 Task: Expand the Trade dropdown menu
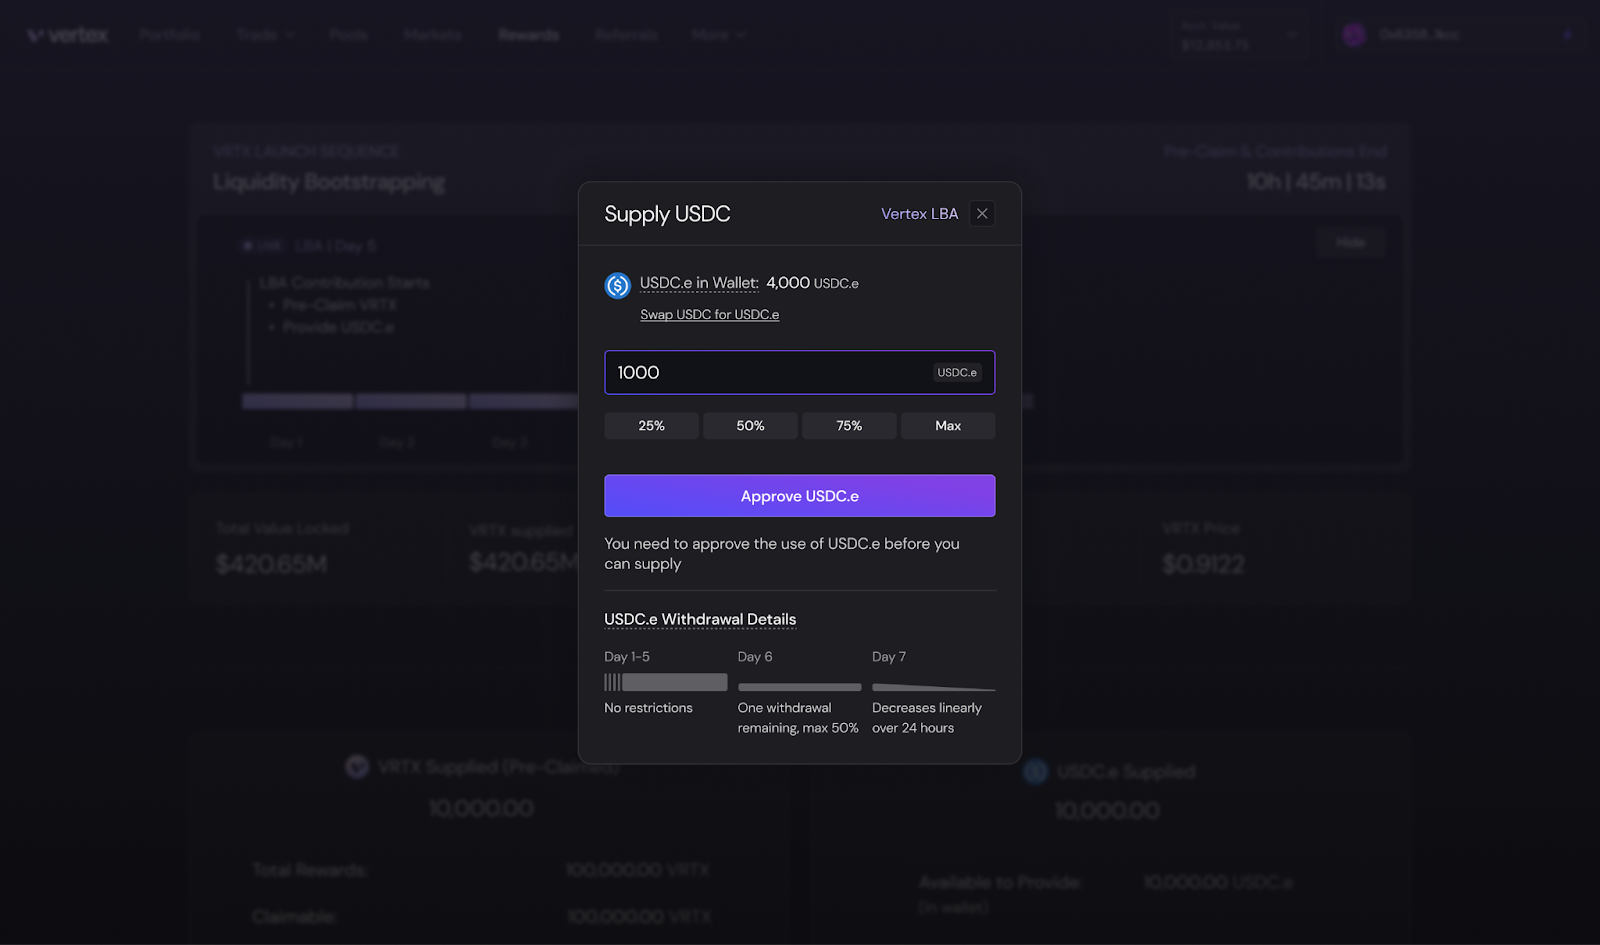[x=265, y=35]
